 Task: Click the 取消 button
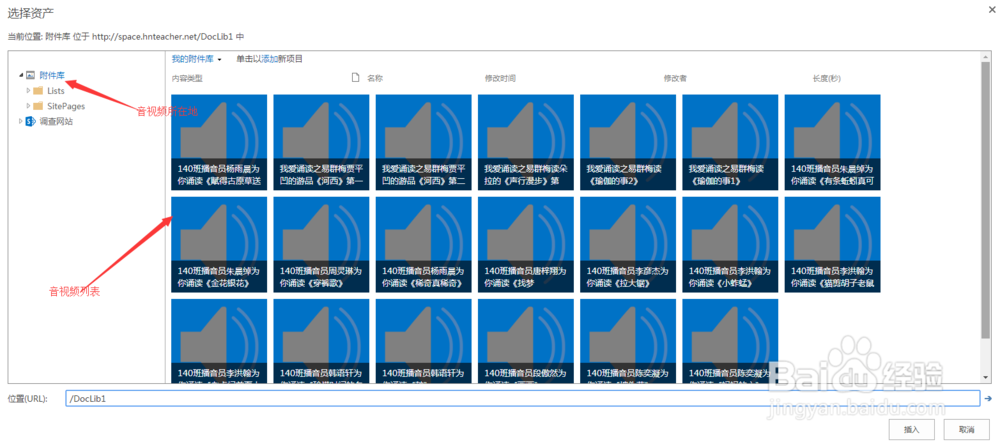(x=966, y=429)
